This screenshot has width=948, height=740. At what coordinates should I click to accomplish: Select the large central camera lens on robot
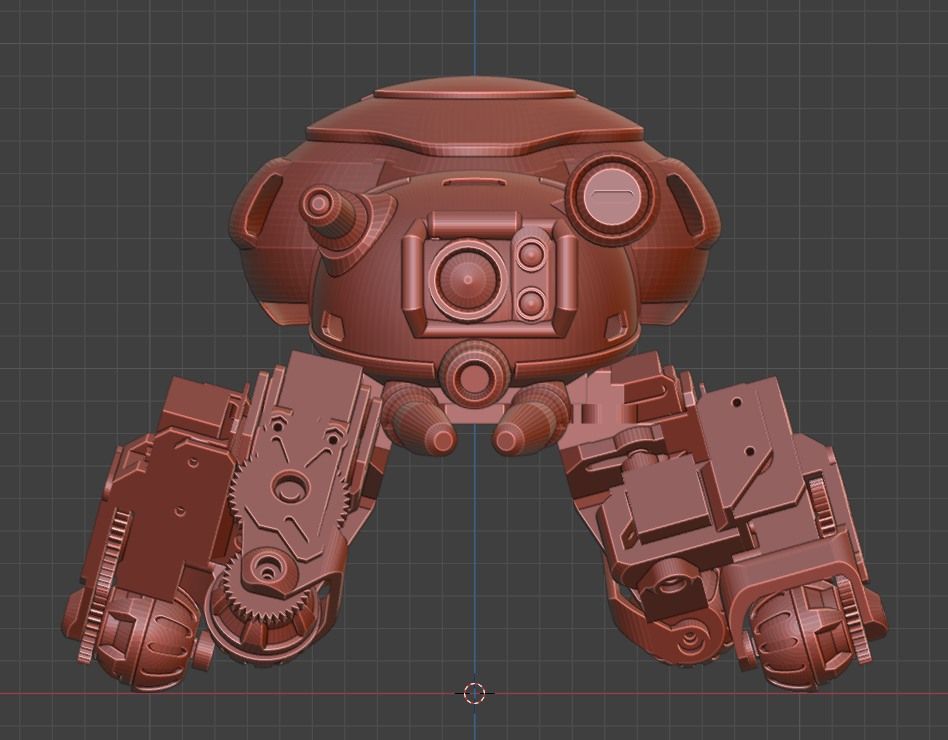[468, 279]
